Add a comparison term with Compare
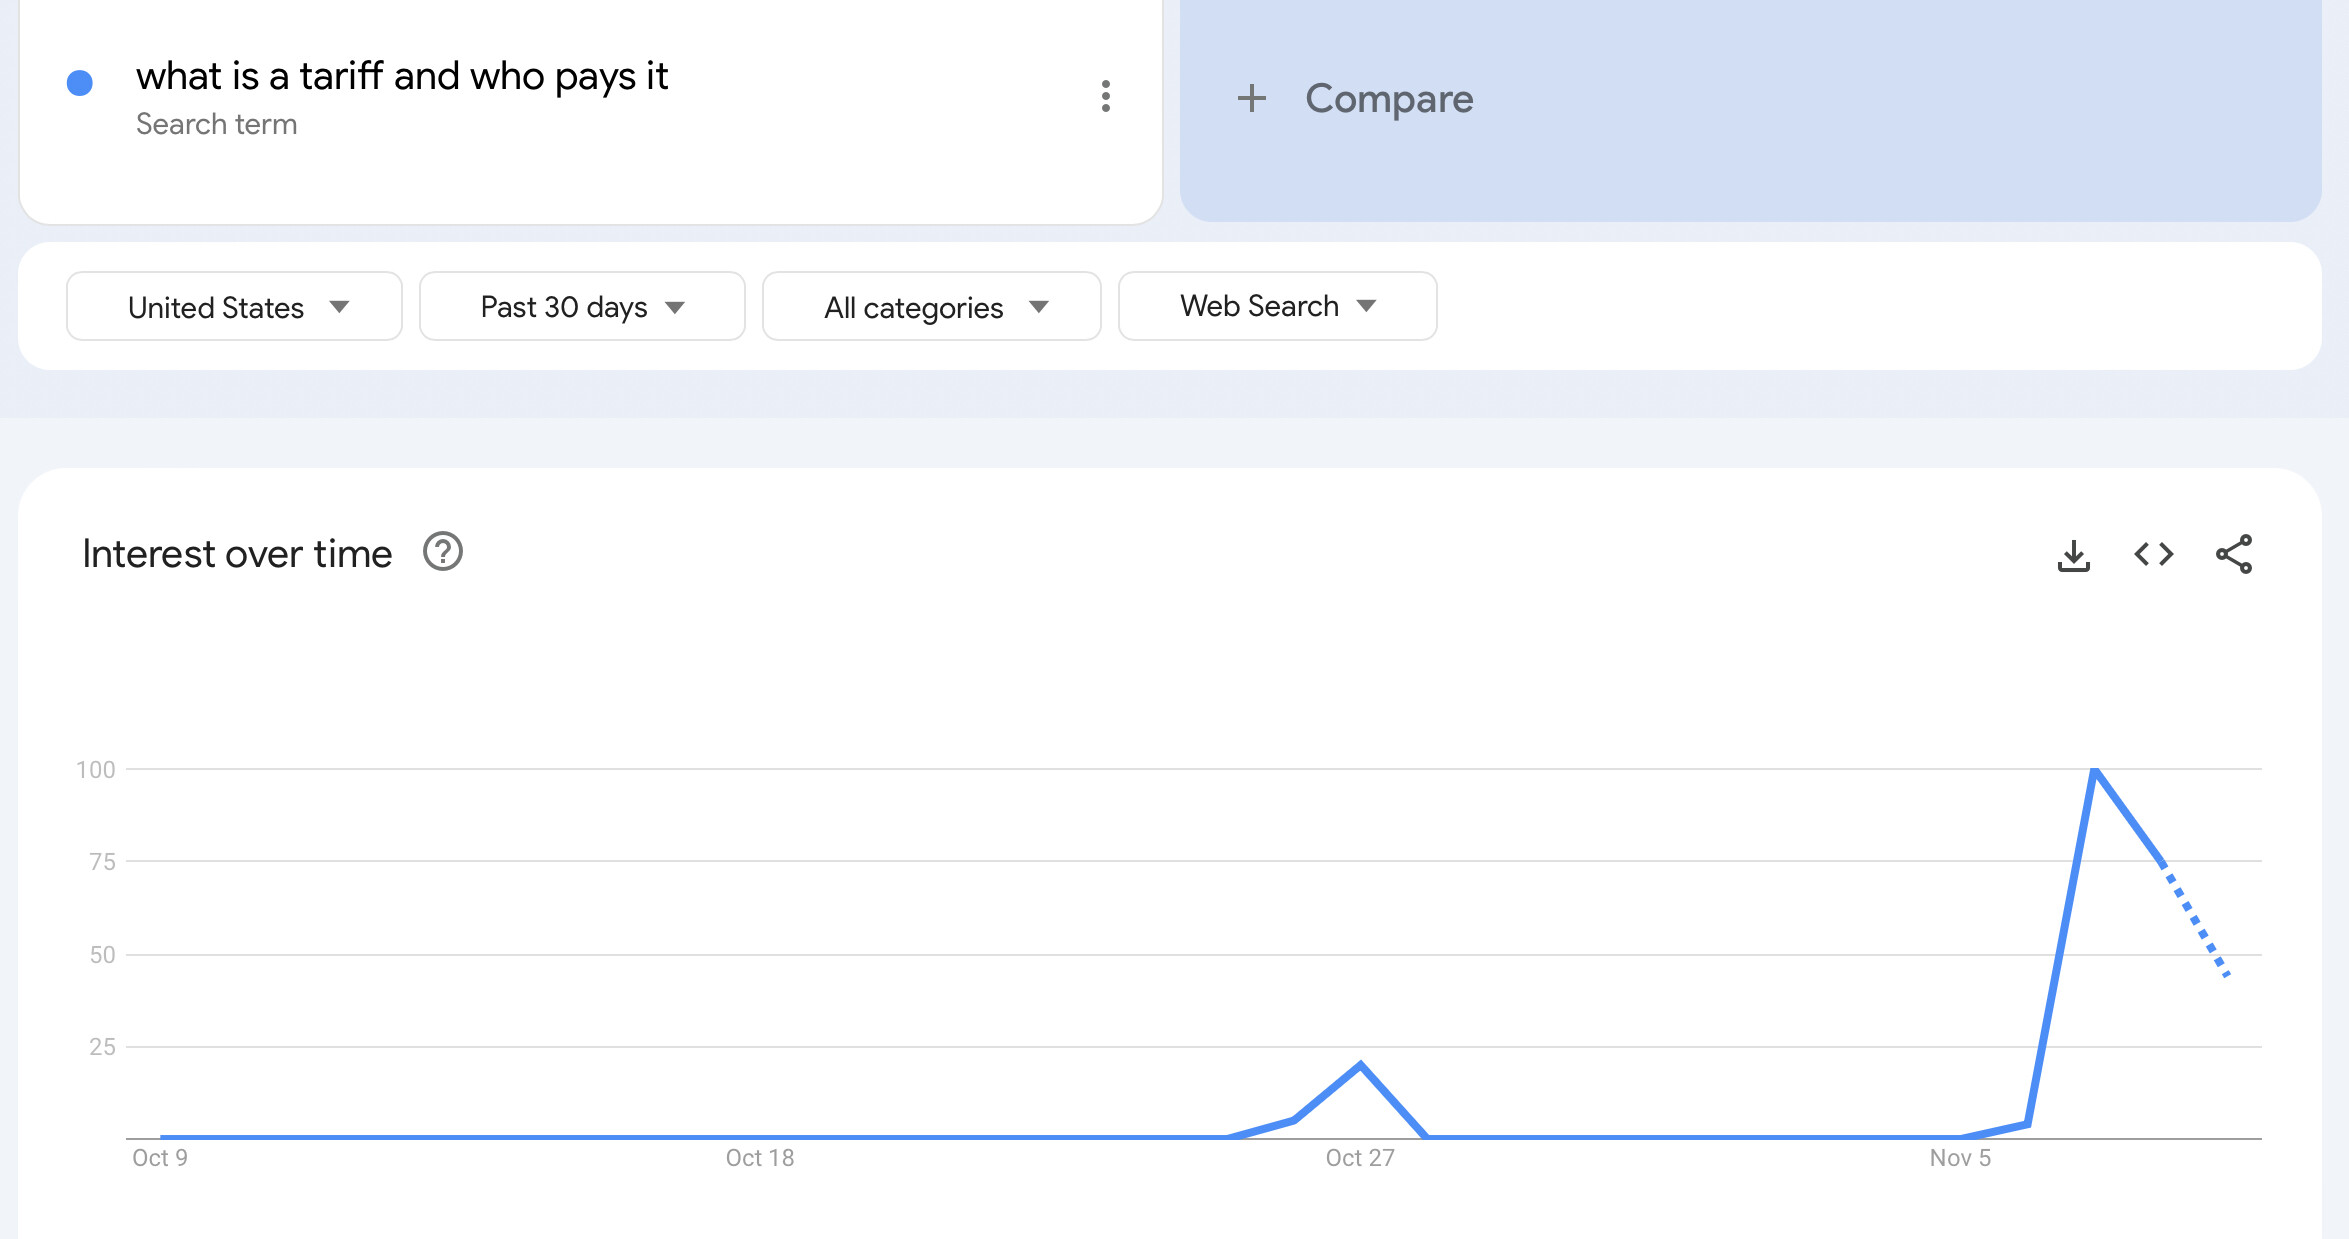Screen dimensions: 2349x1239 [x=1750, y=110]
